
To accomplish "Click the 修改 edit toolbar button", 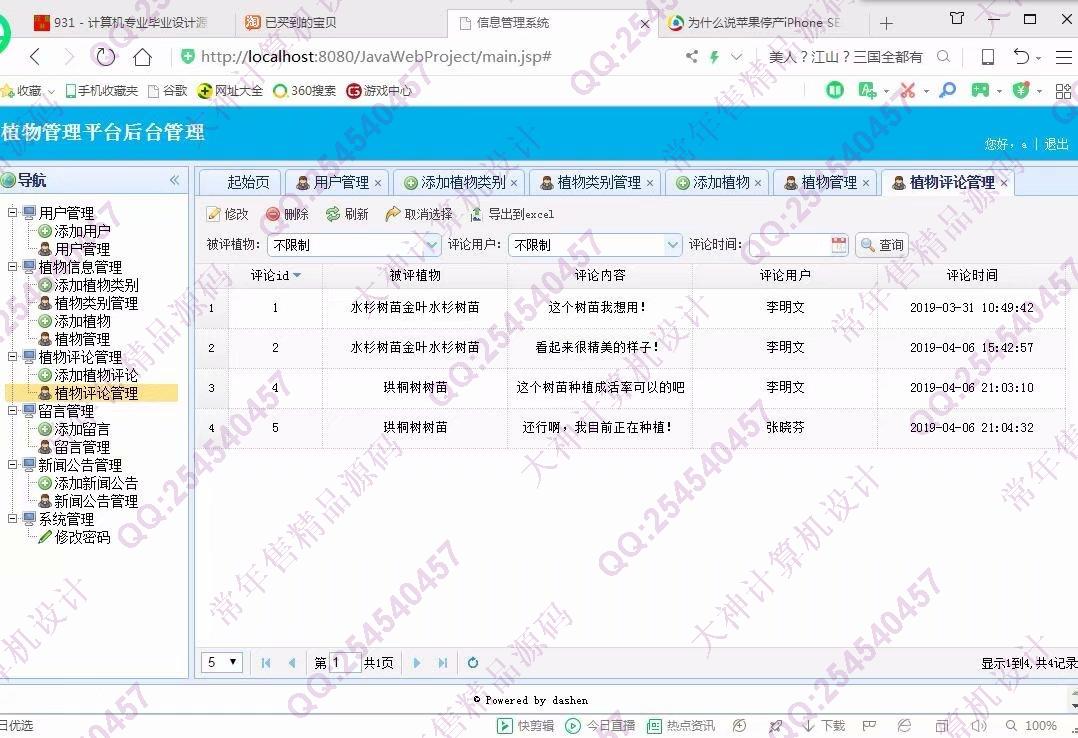I will click(228, 215).
